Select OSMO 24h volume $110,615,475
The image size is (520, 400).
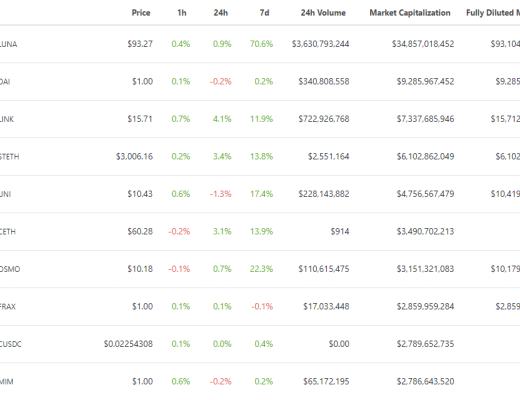pos(324,269)
